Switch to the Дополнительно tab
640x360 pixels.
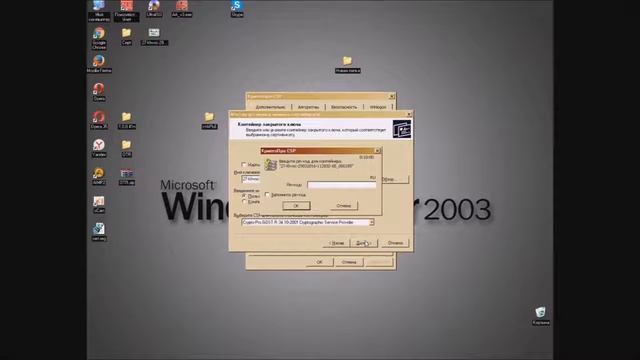tap(270, 107)
